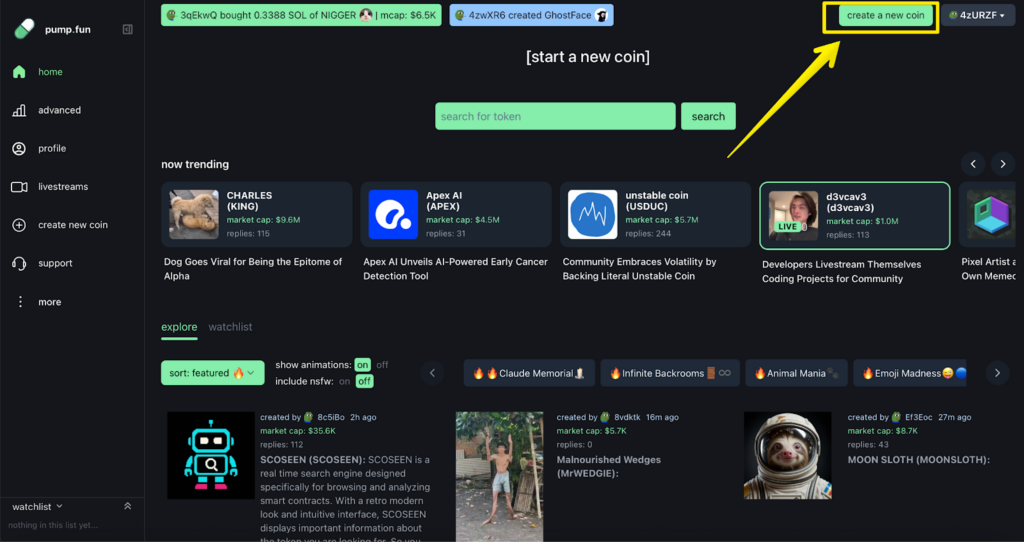Turn show animations off
The image size is (1024, 542).
(382, 365)
